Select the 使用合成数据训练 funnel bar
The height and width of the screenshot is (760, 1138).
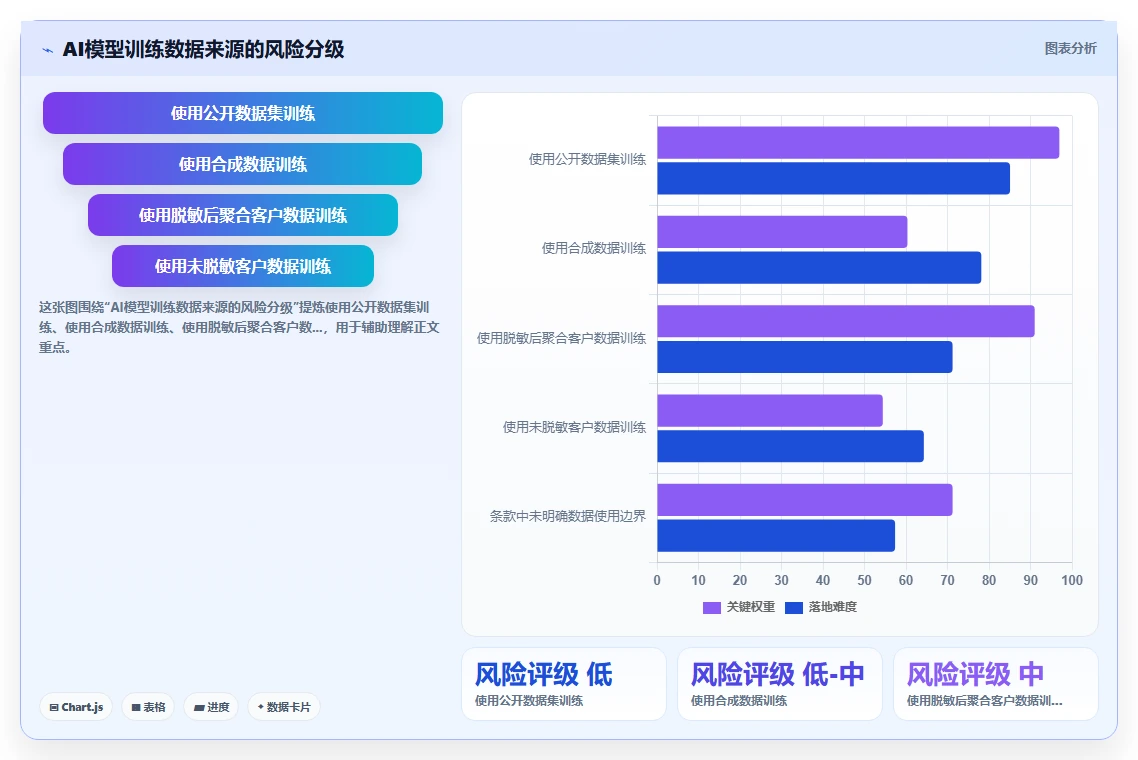coord(242,164)
